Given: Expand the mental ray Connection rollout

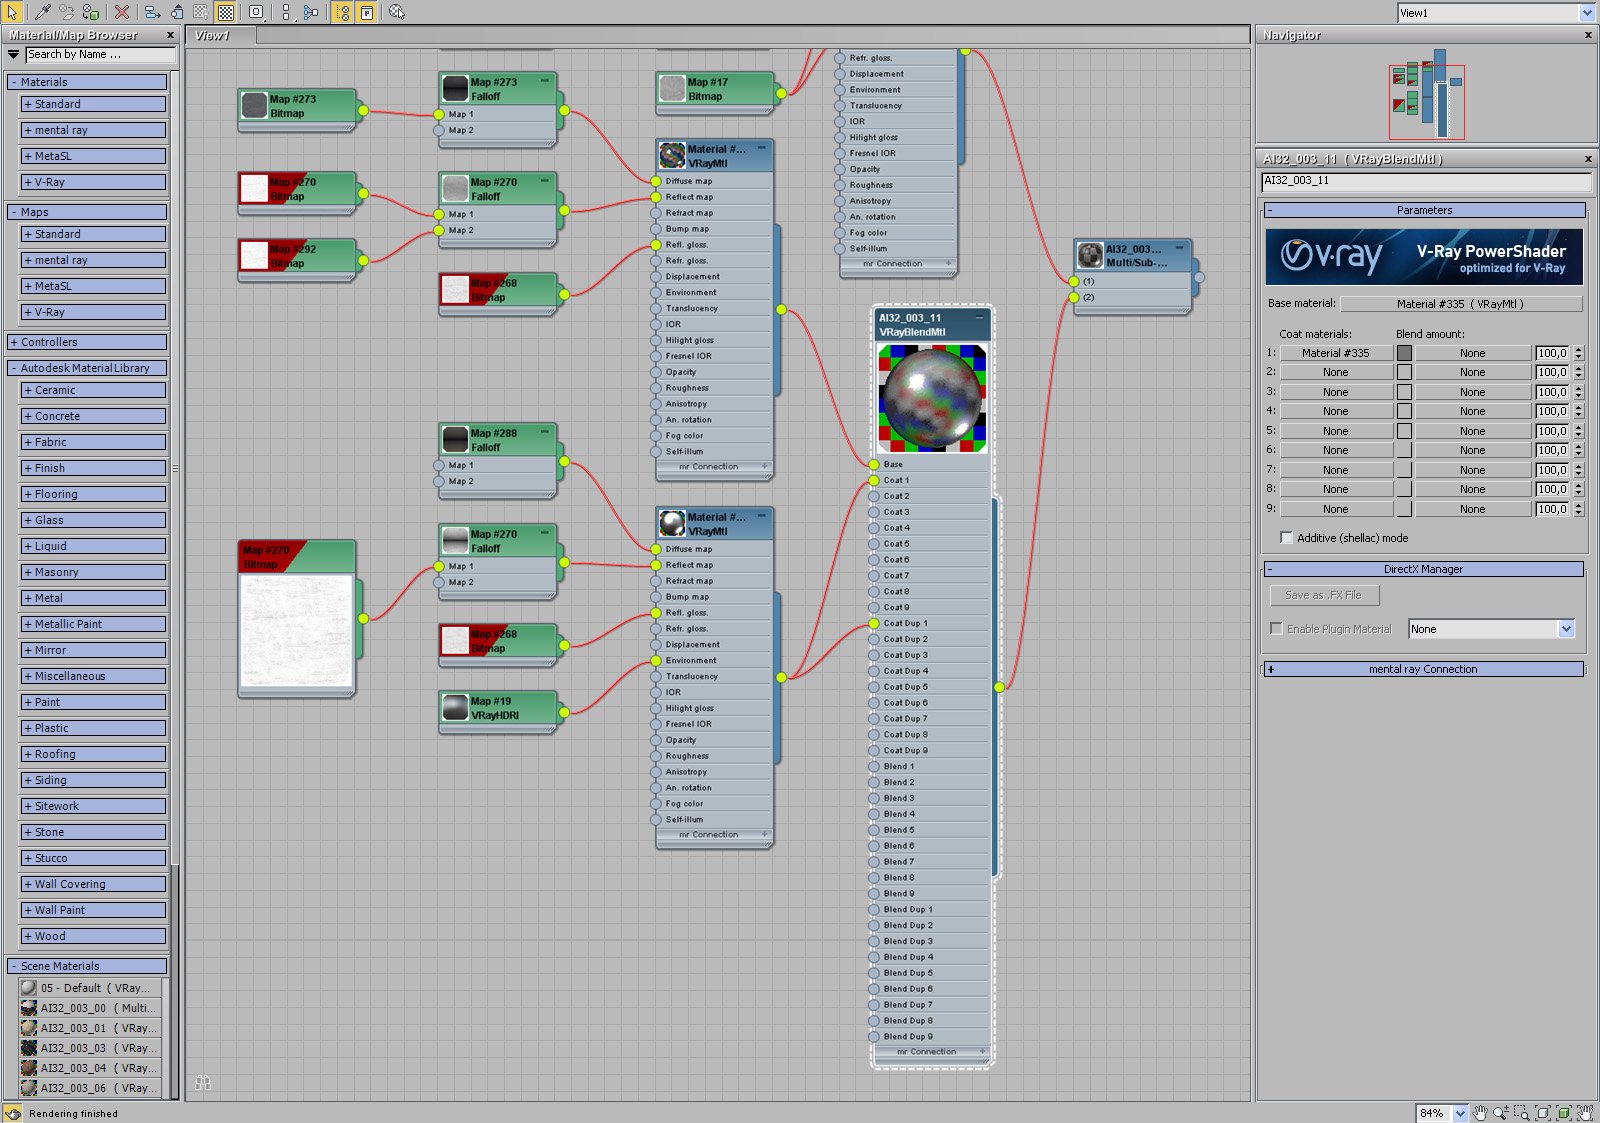Looking at the screenshot, I should pos(1424,669).
